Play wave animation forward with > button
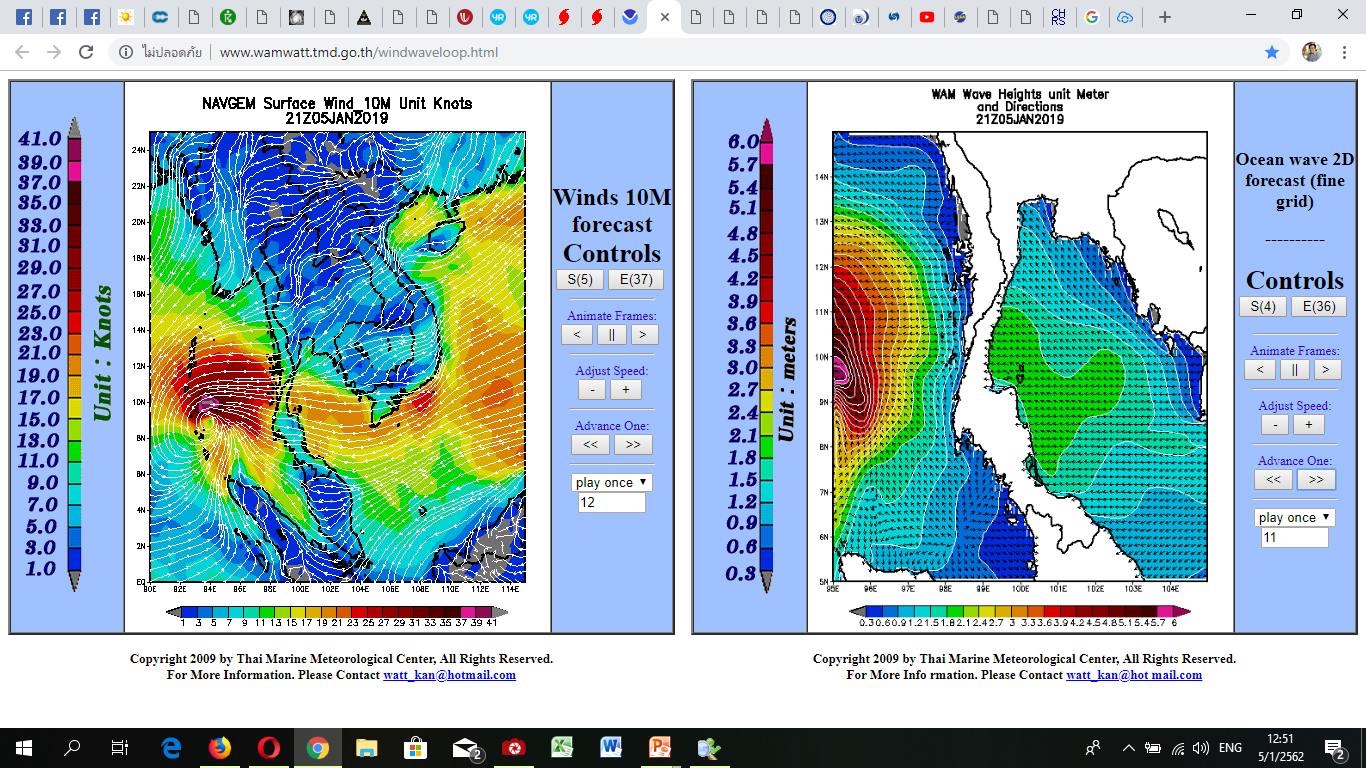This screenshot has width=1366, height=768. click(x=1326, y=370)
